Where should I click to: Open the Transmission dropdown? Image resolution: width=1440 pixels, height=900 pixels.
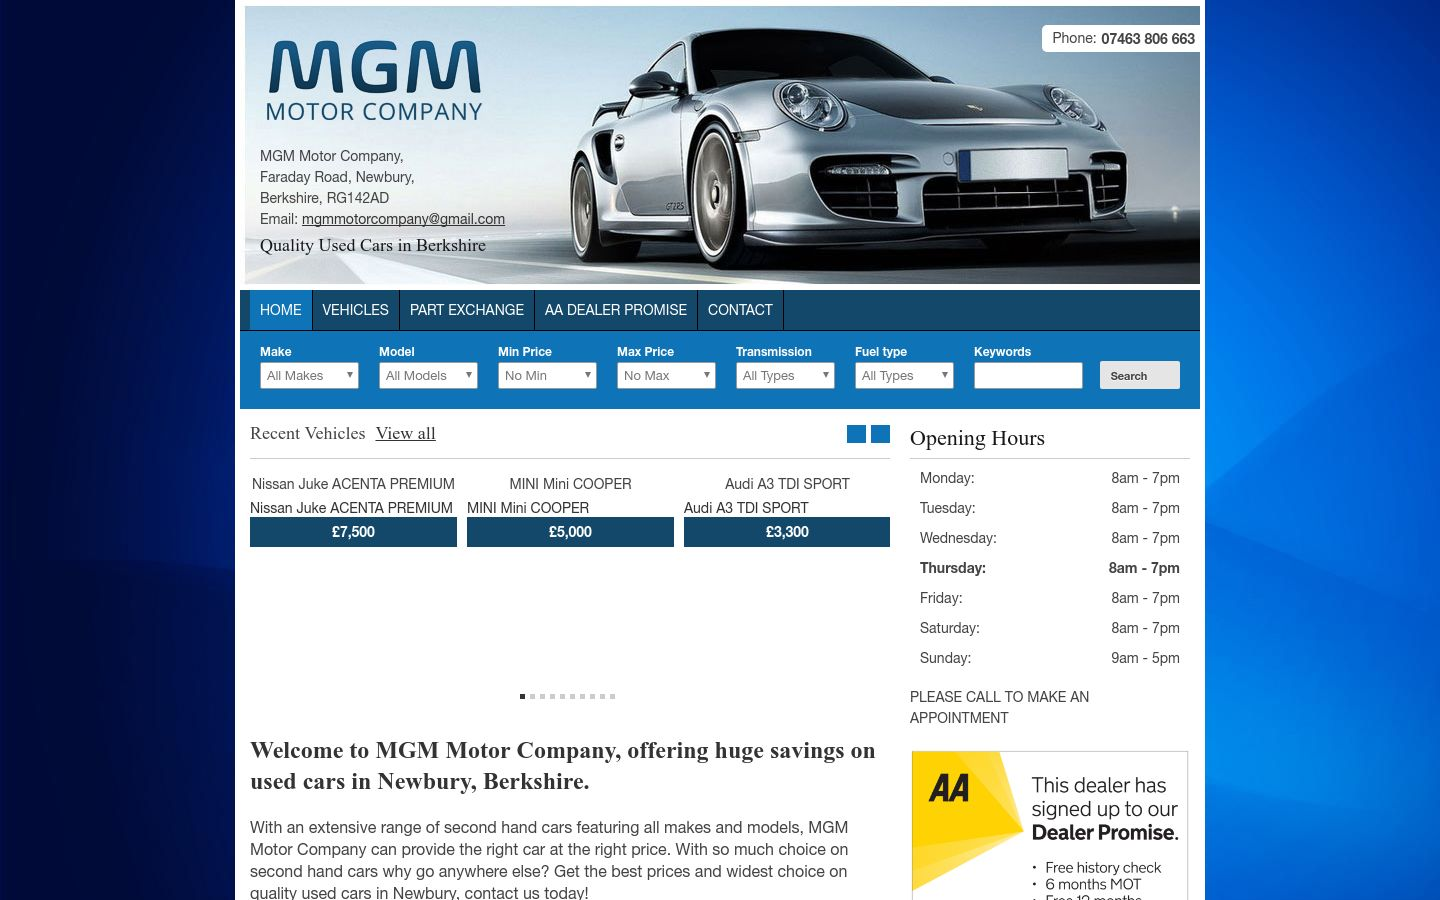(x=785, y=375)
